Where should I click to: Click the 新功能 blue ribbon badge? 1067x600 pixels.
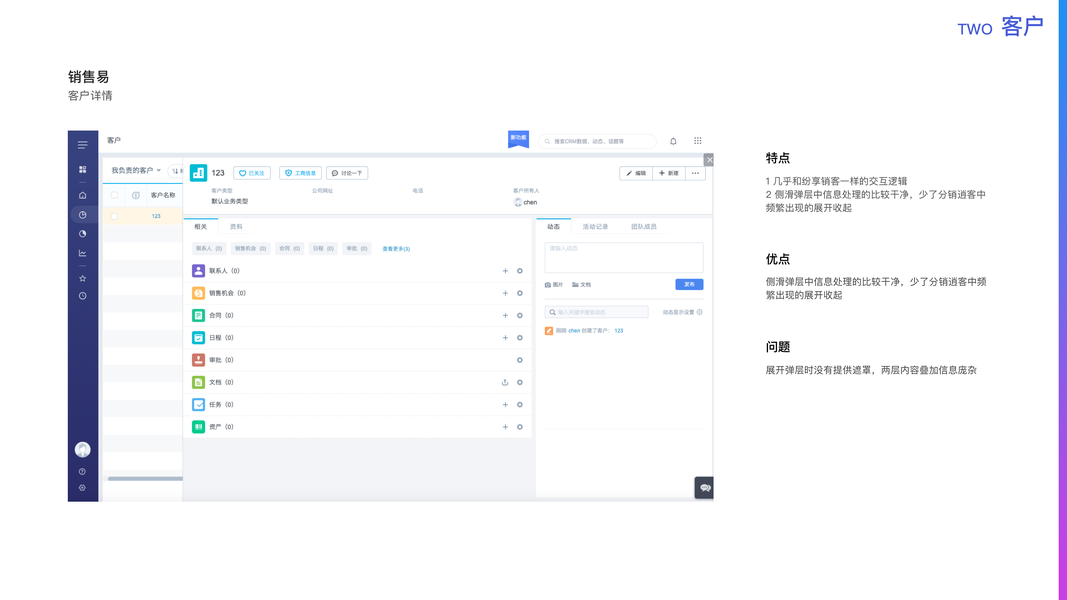click(519, 139)
